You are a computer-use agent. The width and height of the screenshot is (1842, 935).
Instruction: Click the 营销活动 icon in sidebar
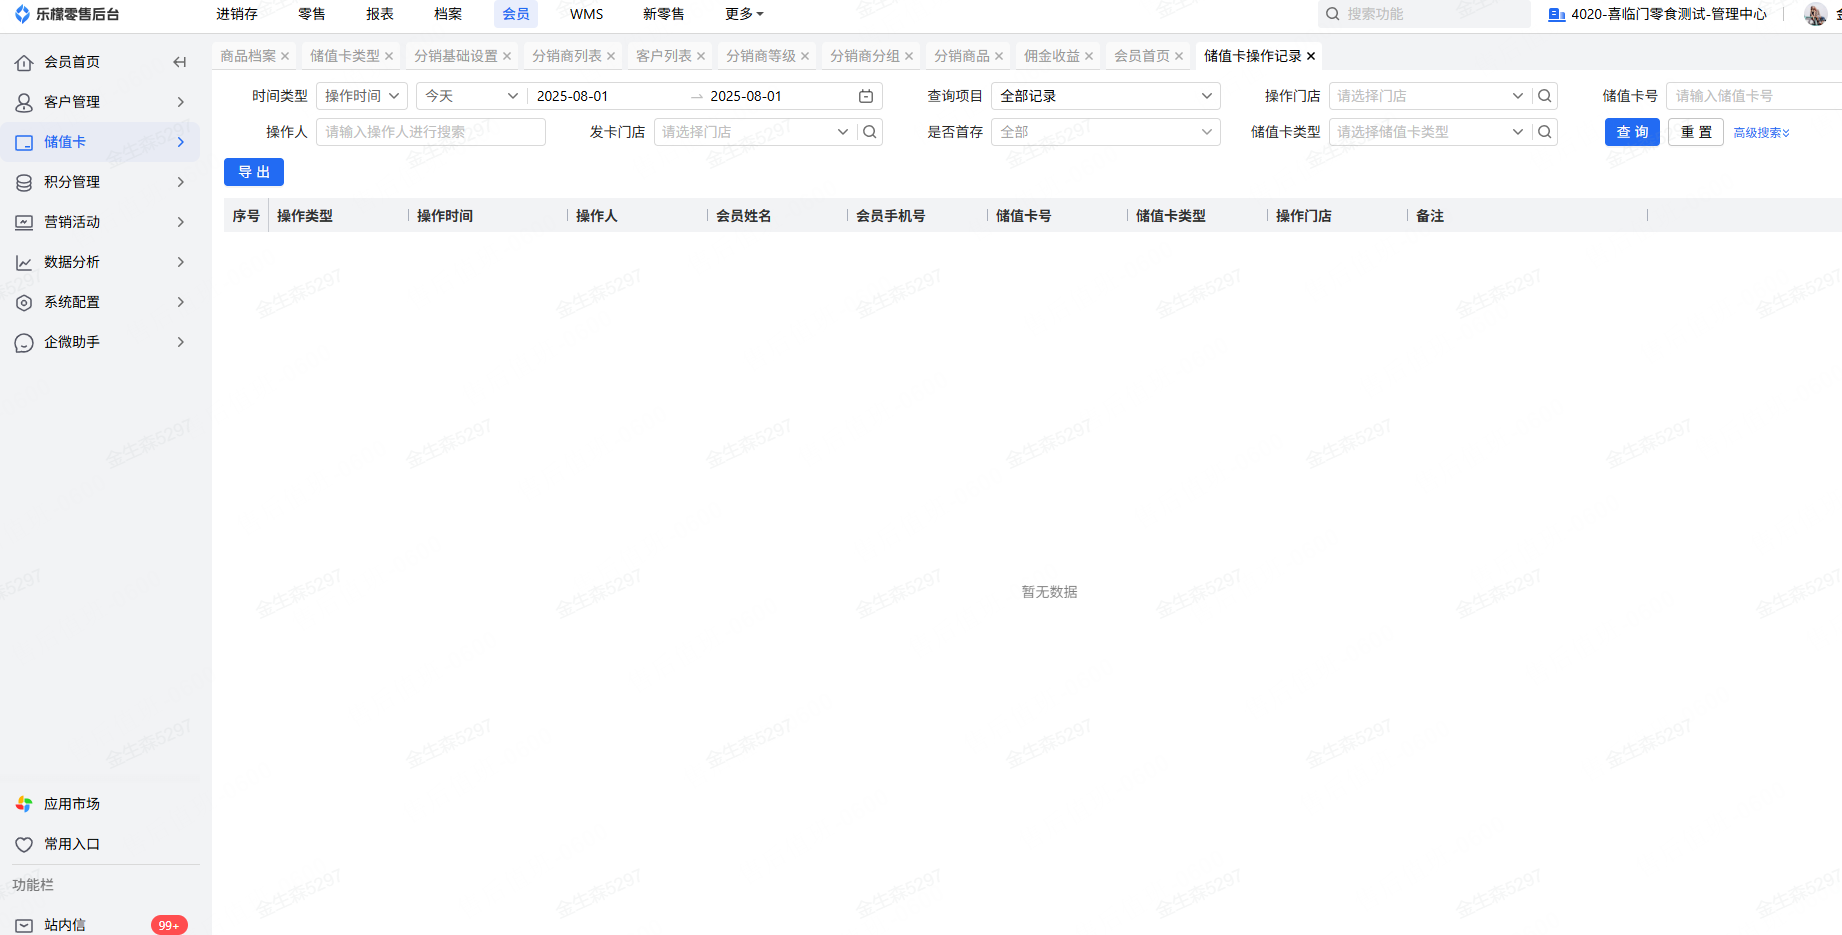coord(24,222)
